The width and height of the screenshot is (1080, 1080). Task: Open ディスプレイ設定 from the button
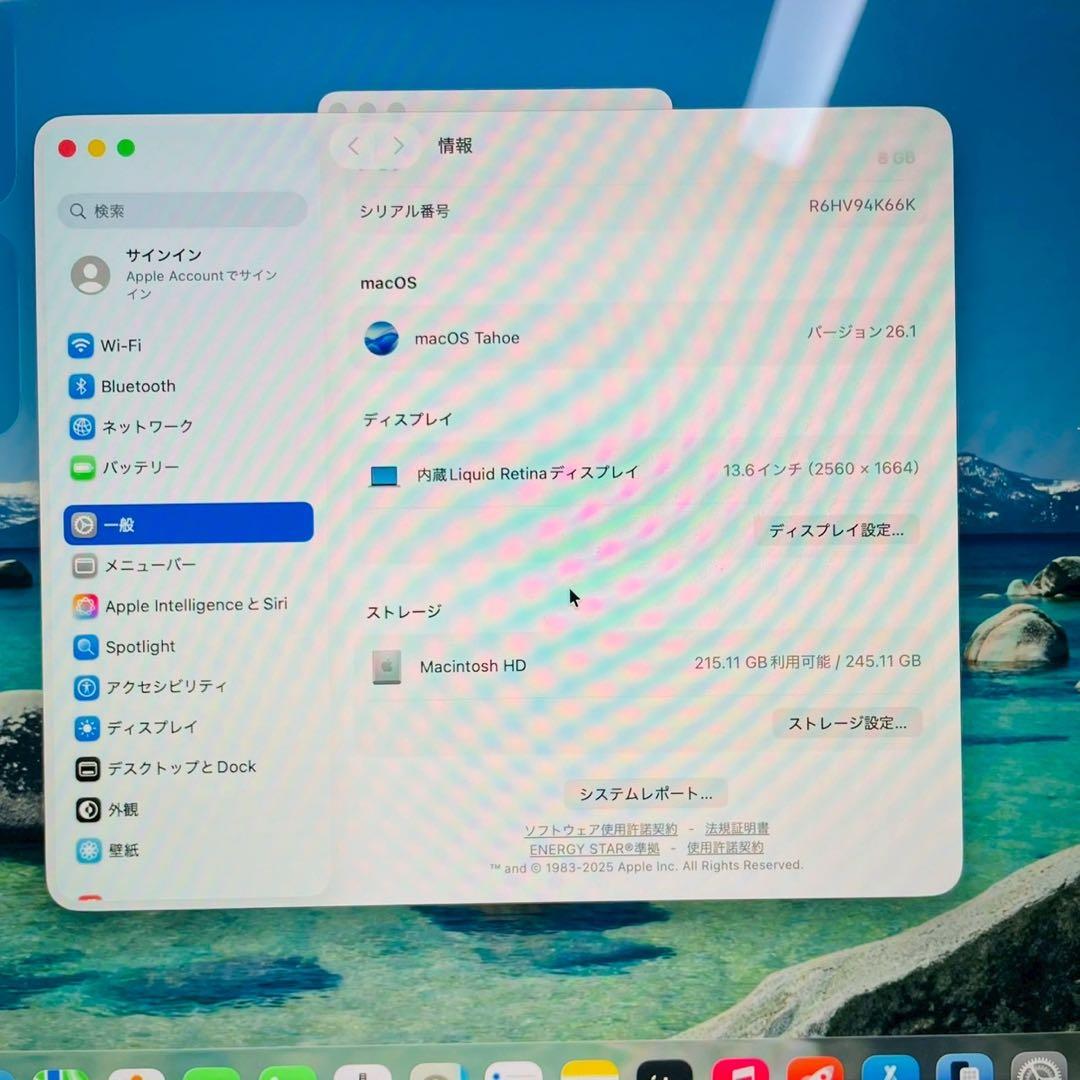838,530
